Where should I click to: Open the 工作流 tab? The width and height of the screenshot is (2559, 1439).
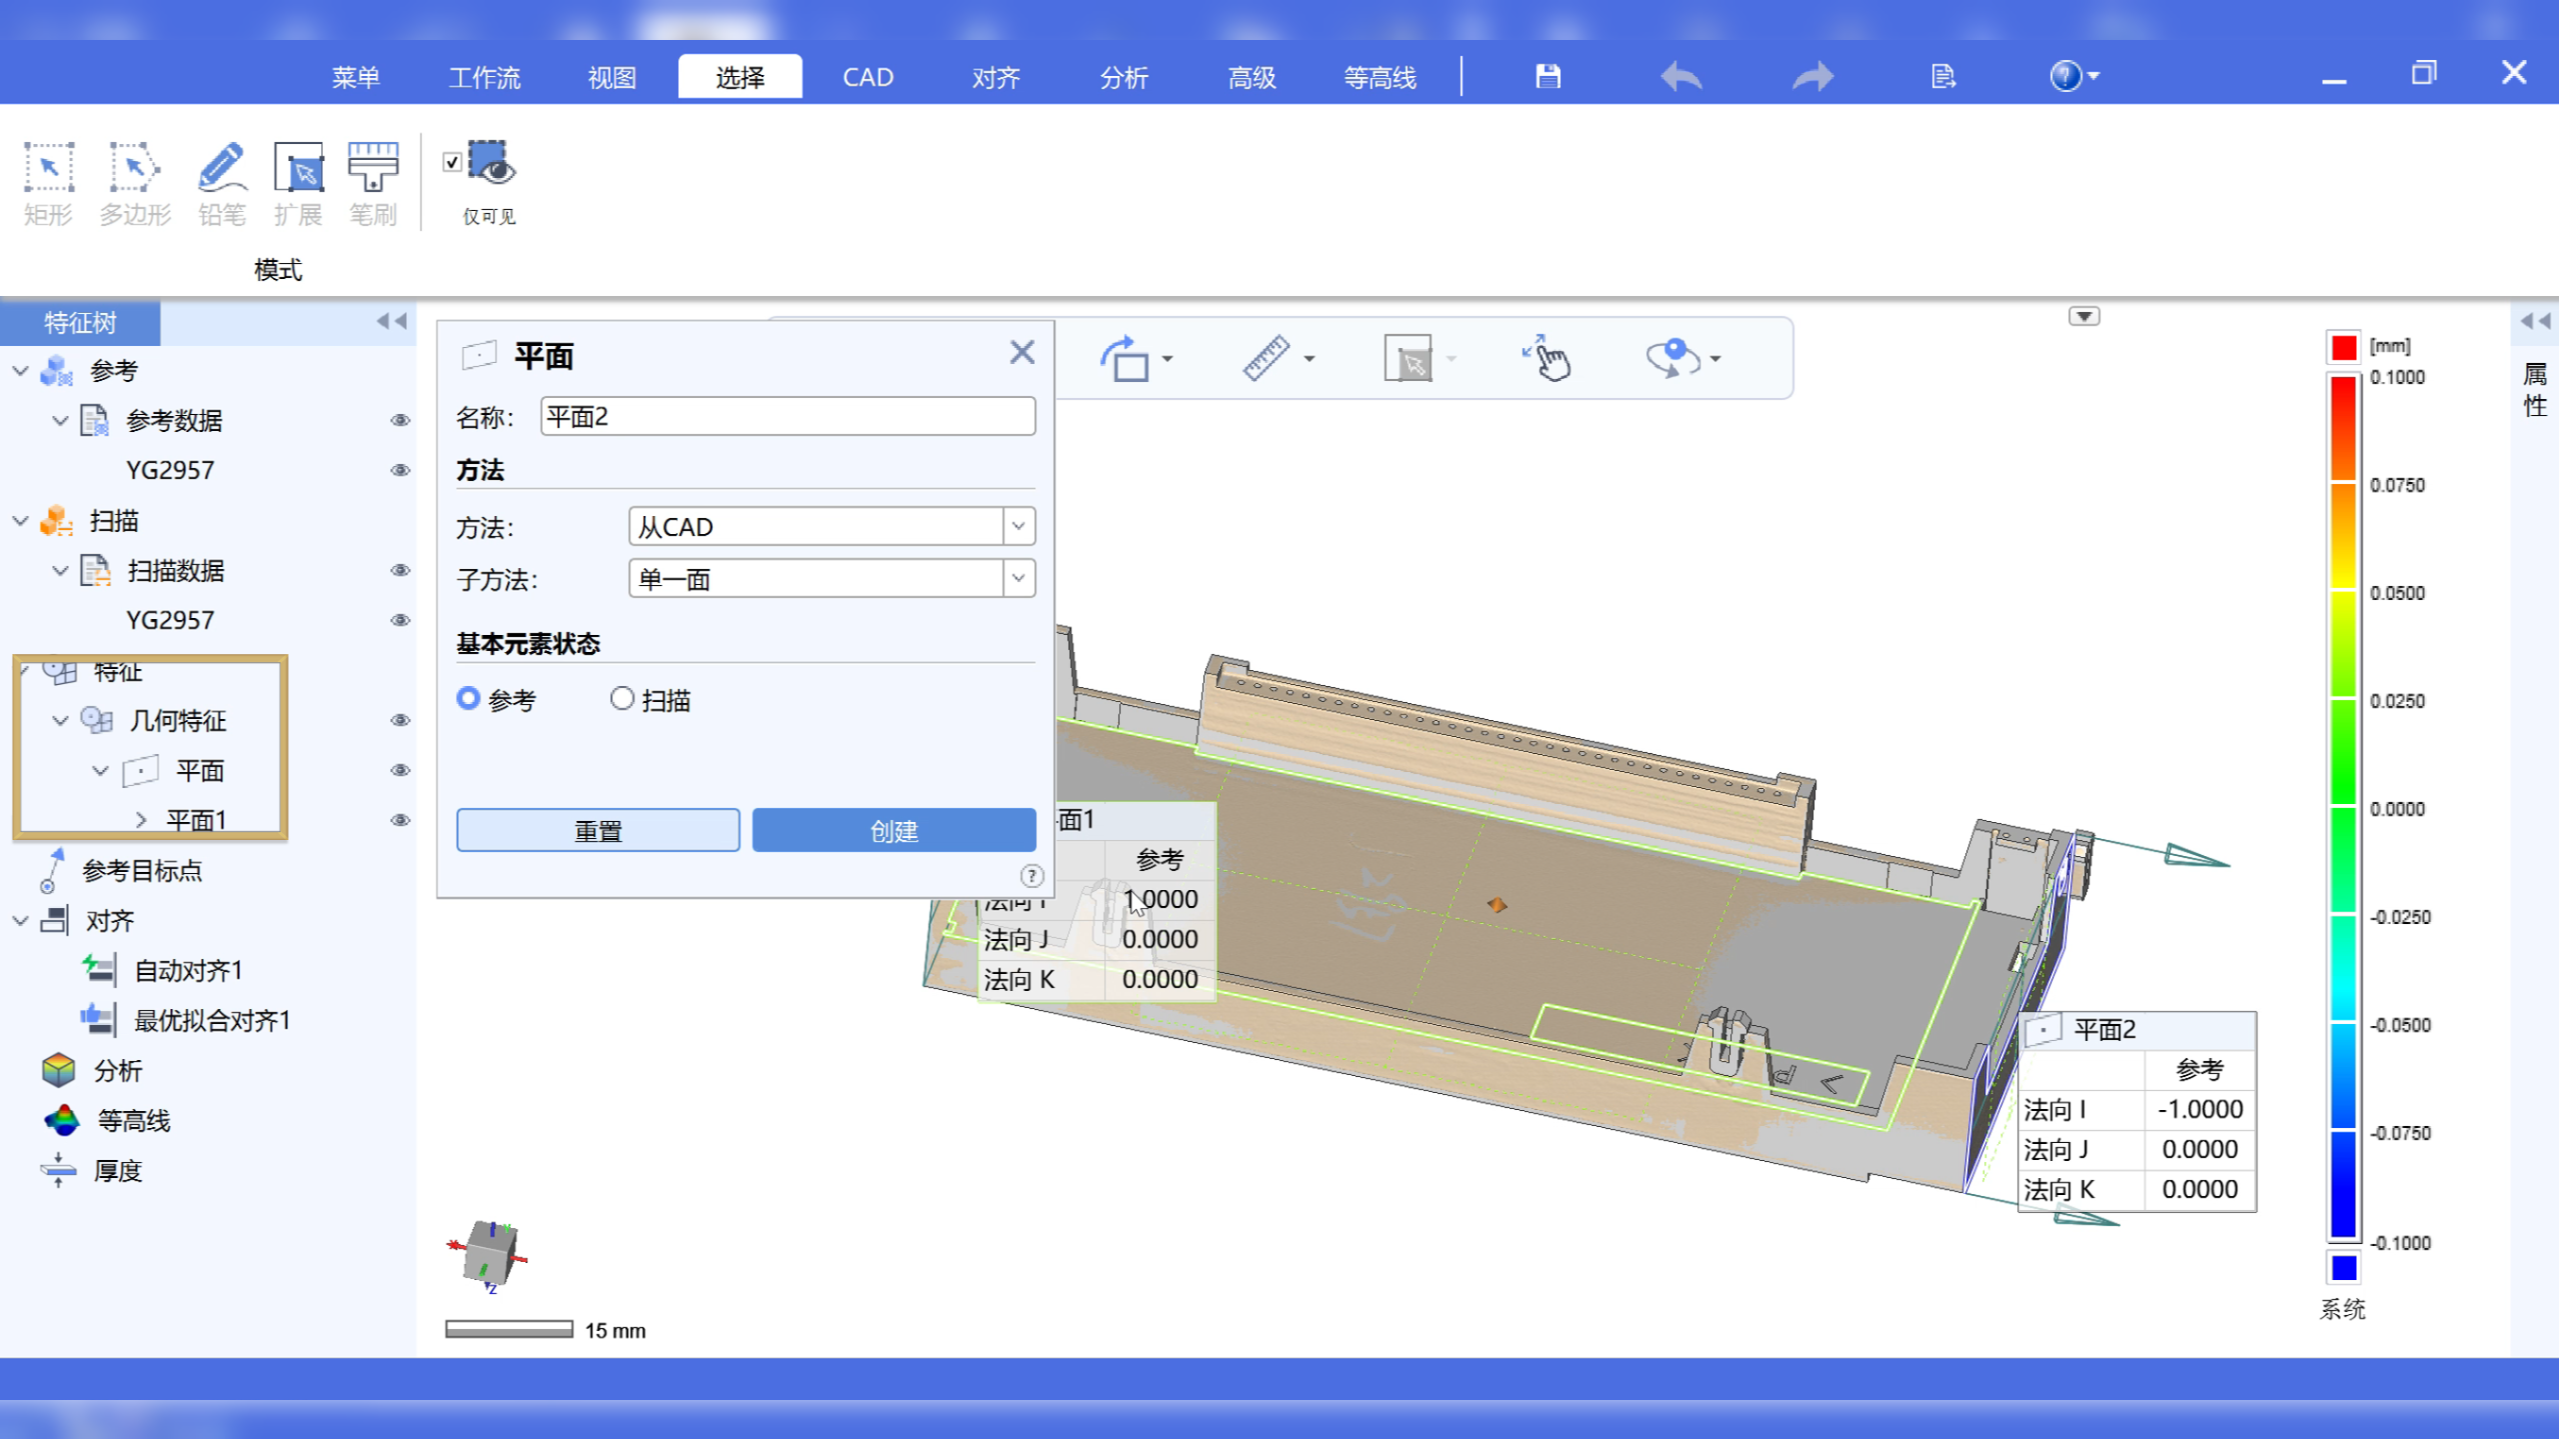click(484, 77)
